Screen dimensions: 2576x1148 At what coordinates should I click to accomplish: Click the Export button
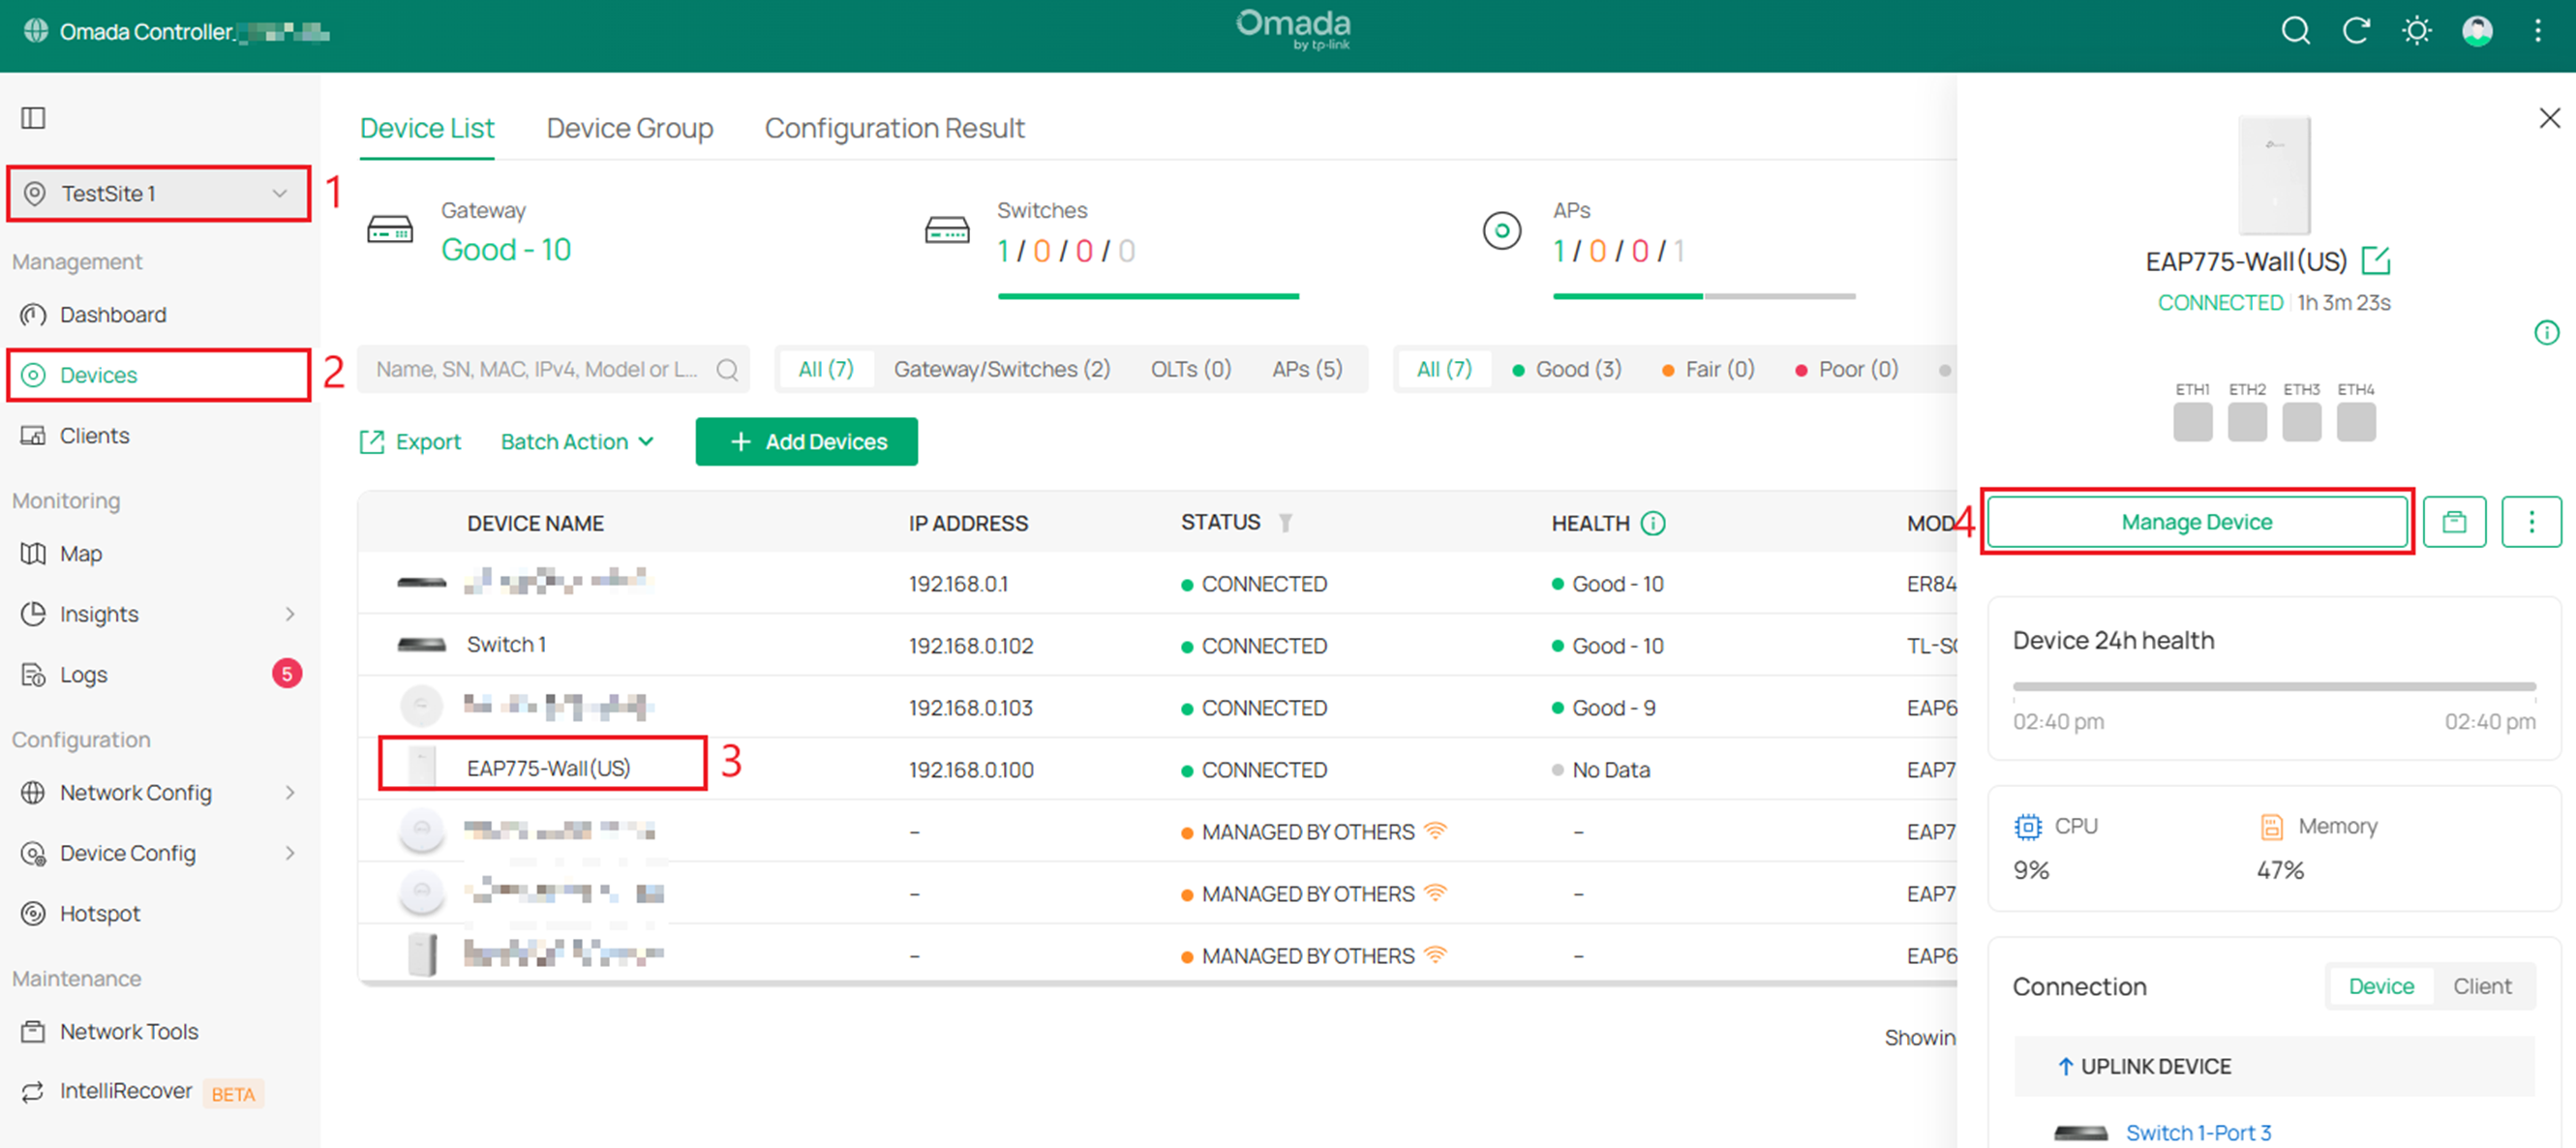click(x=410, y=442)
